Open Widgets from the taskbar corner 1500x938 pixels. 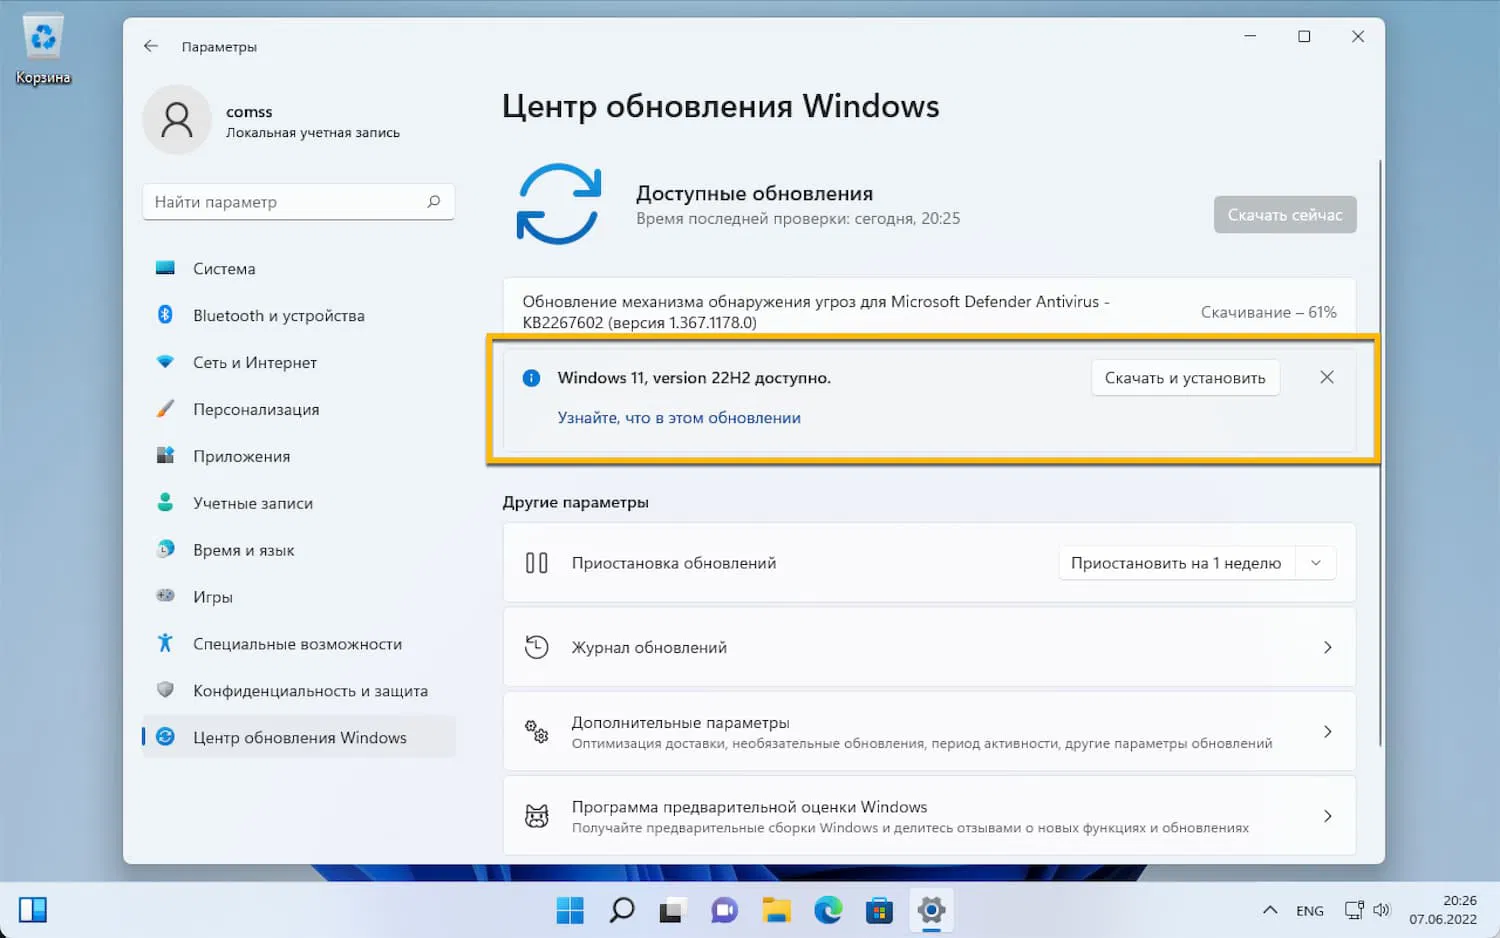click(33, 910)
